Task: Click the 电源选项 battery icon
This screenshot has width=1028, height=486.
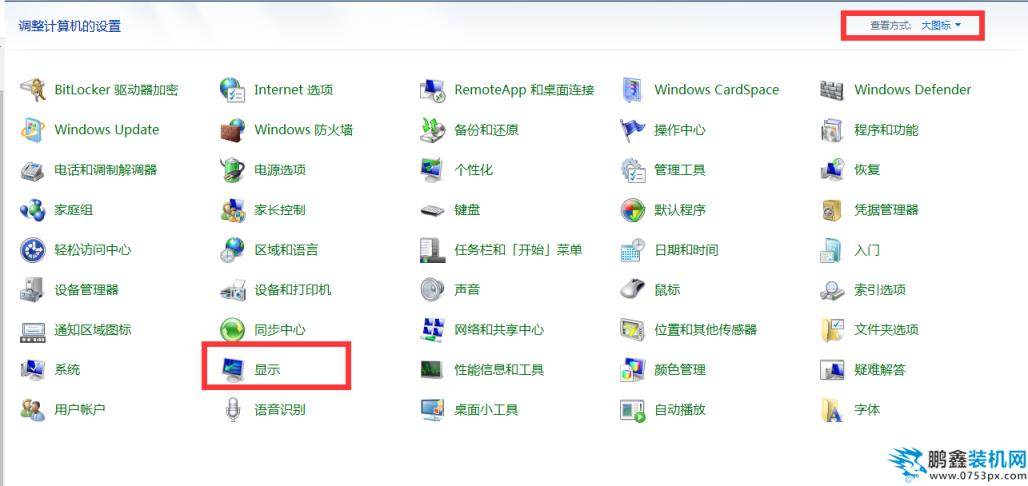Action: 232,170
